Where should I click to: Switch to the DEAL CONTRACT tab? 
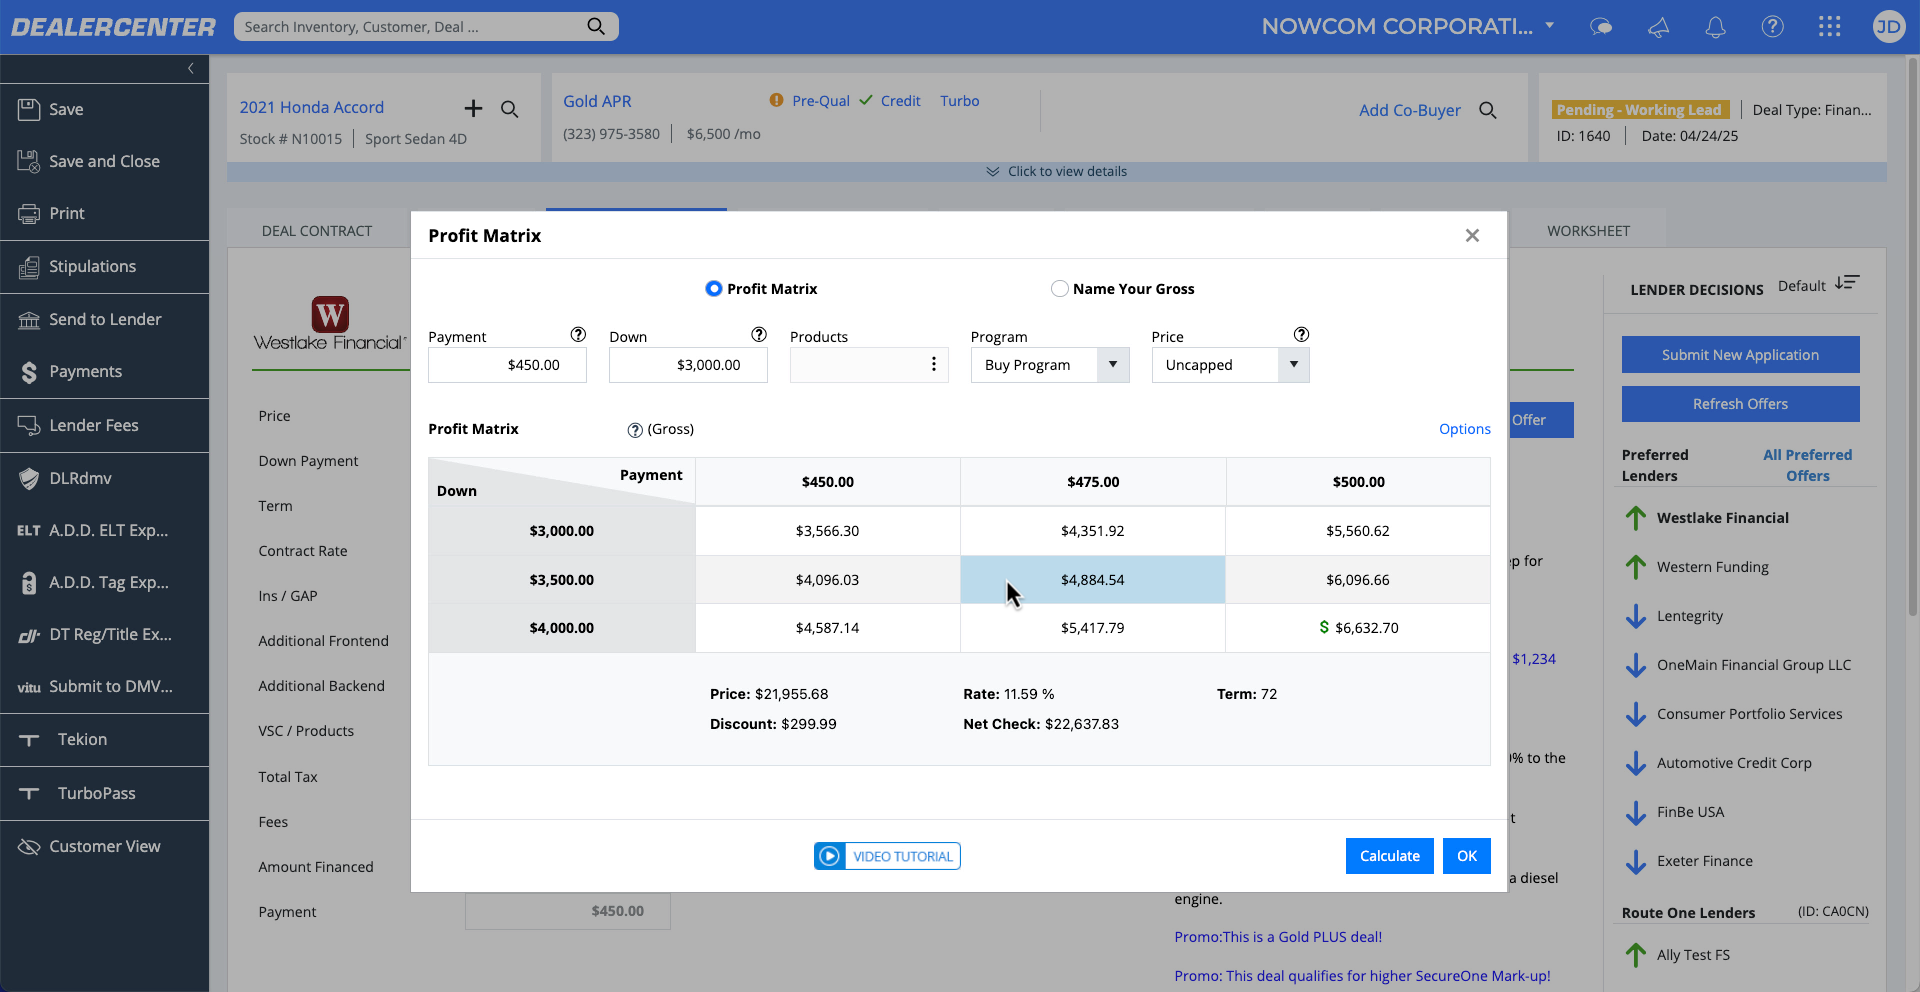pyautogui.click(x=317, y=231)
